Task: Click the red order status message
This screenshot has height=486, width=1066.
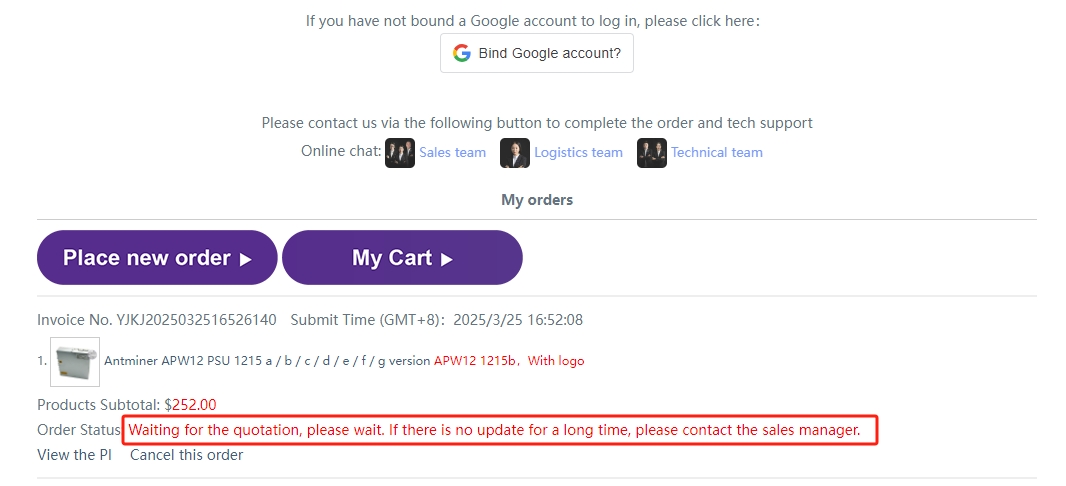Action: click(x=494, y=430)
